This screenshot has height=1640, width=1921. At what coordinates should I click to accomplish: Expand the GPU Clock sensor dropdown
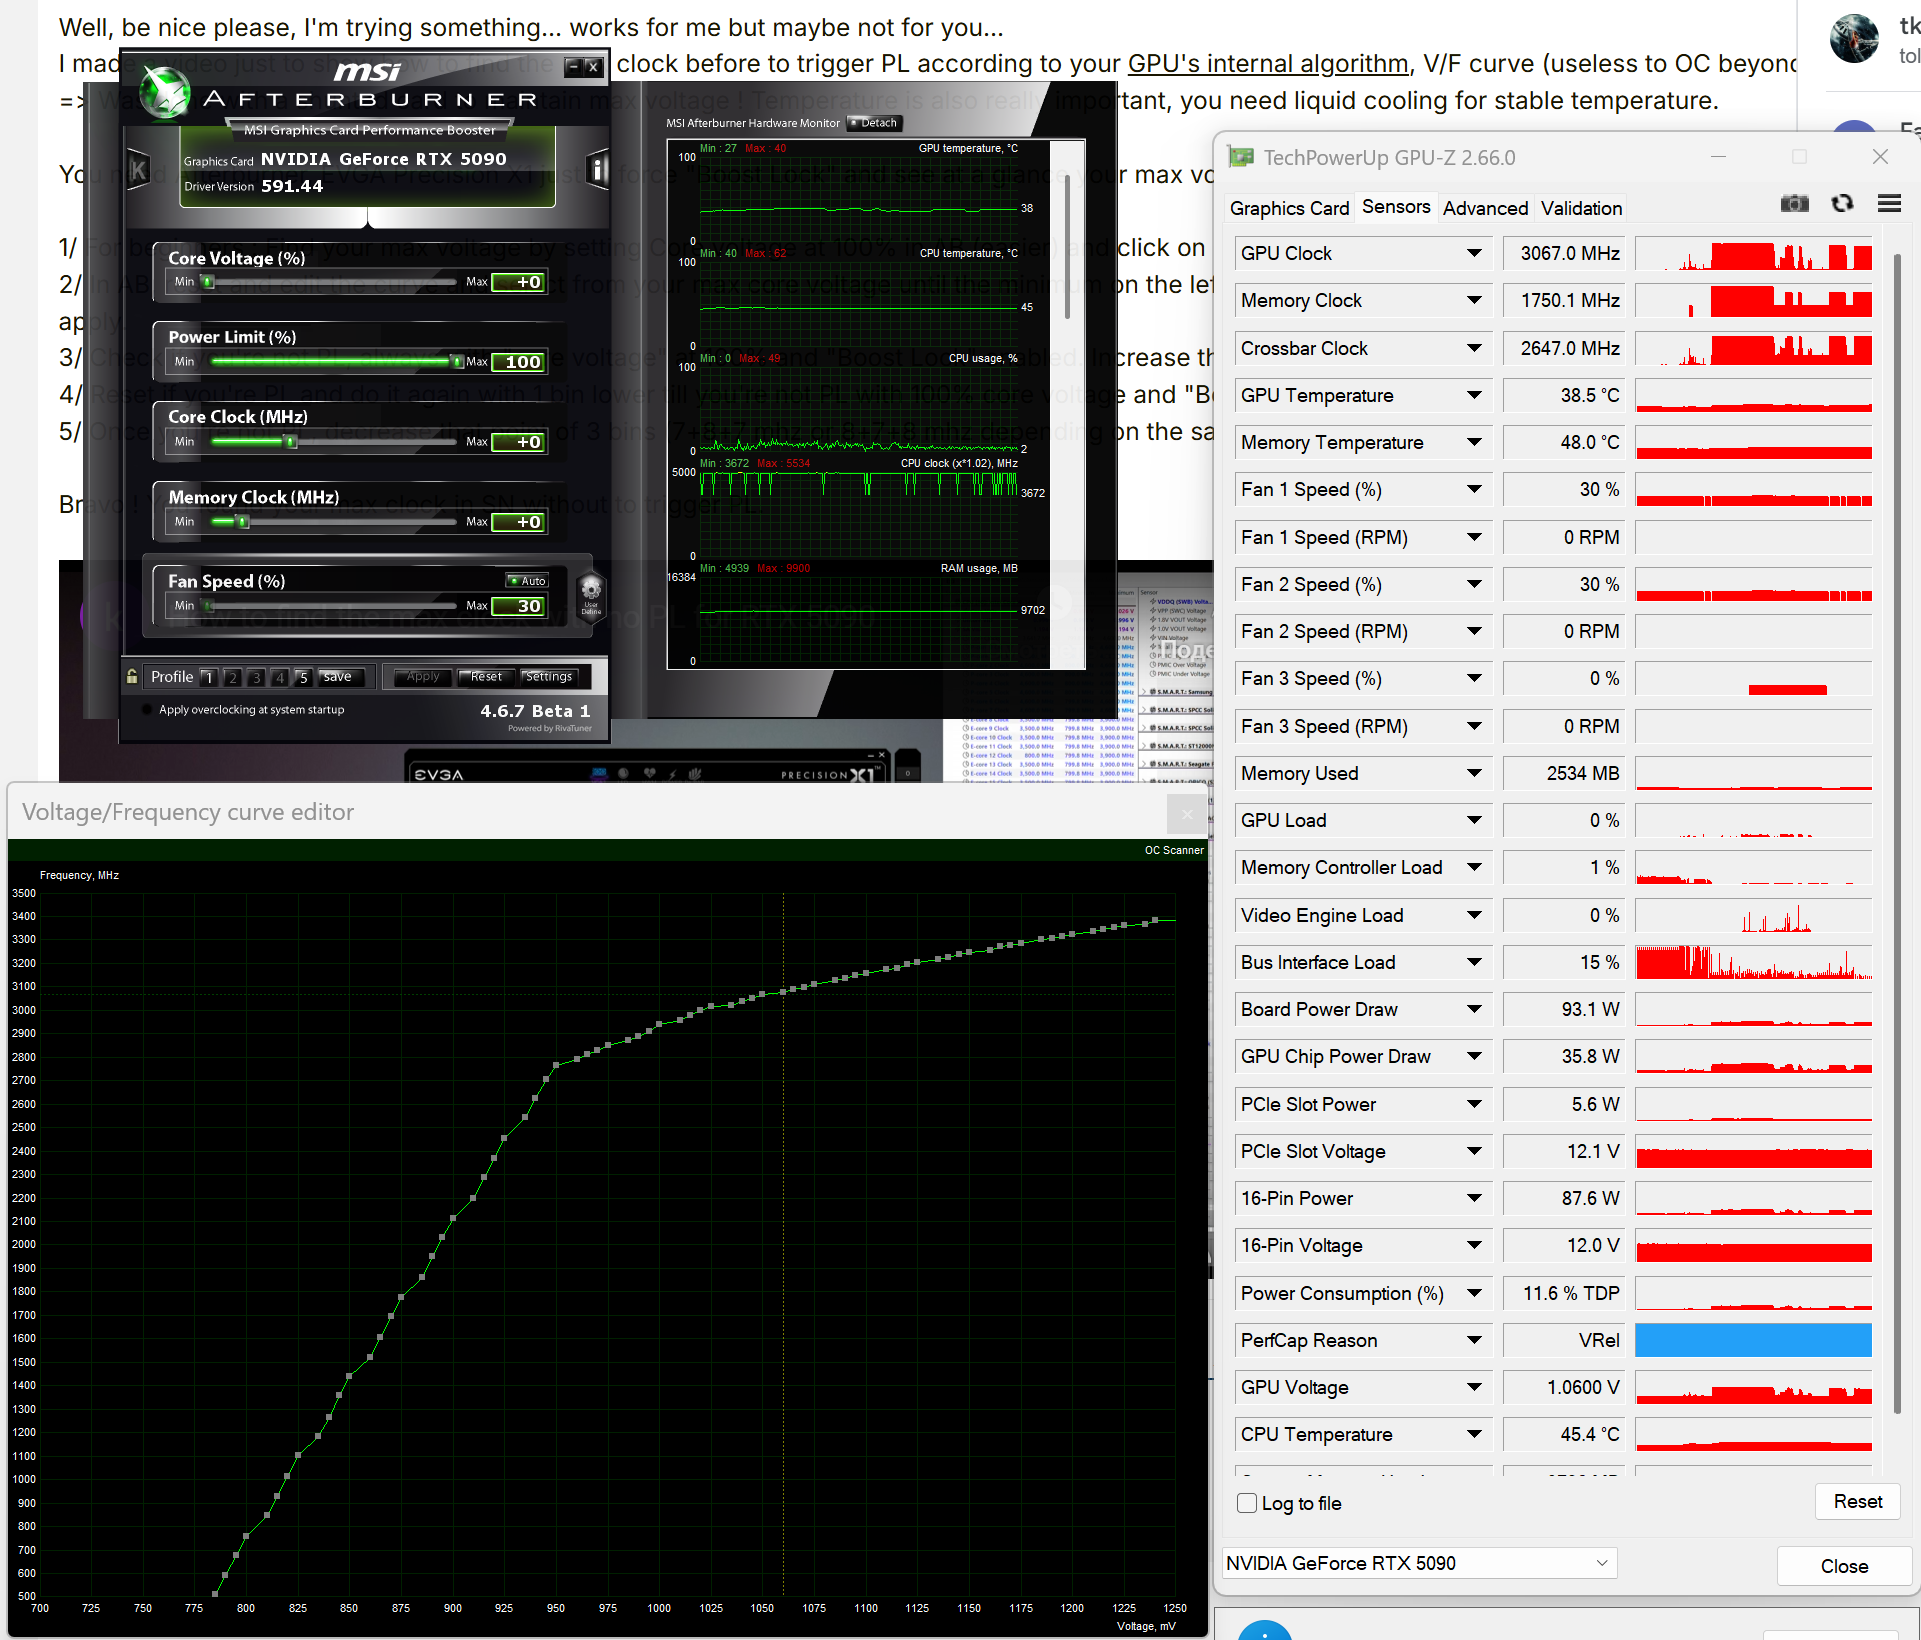click(1474, 253)
